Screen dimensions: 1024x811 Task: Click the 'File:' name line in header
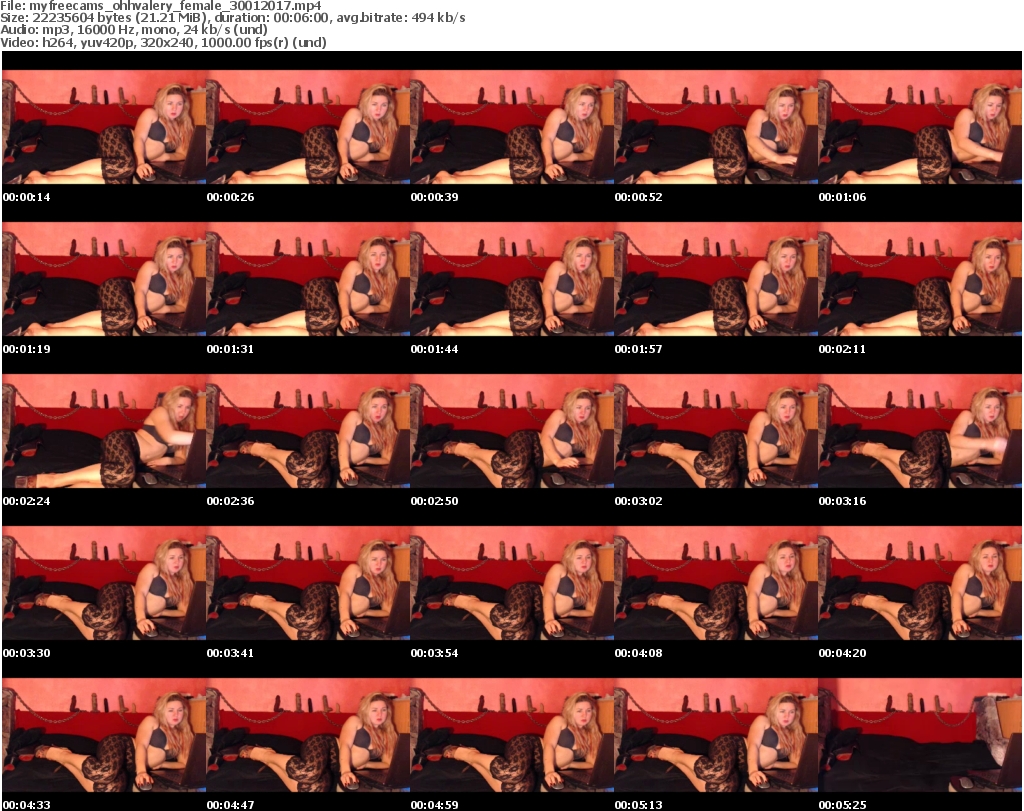click(x=161, y=6)
